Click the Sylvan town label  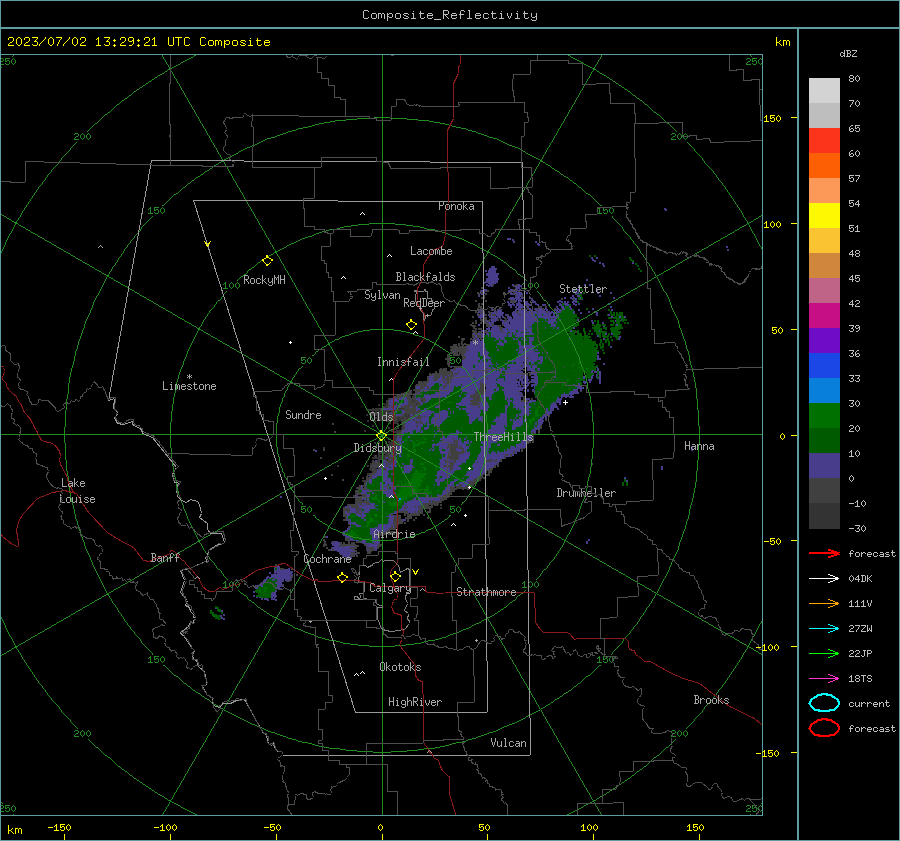[x=382, y=295]
